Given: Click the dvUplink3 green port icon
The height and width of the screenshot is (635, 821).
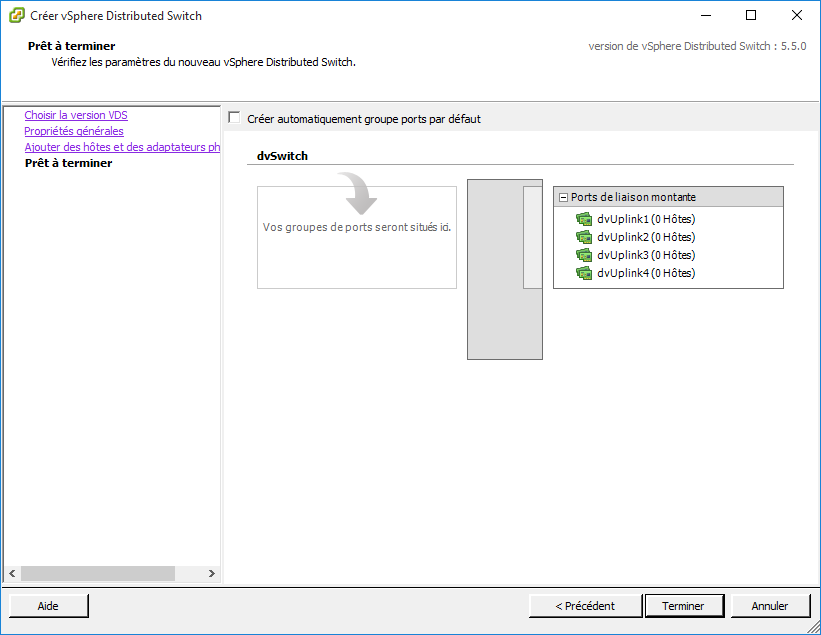Looking at the screenshot, I should 584,255.
